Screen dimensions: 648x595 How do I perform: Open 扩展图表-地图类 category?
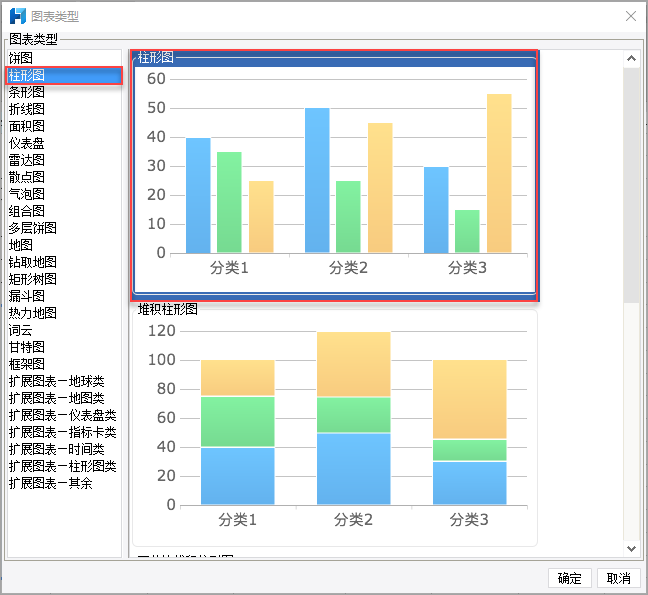click(64, 398)
